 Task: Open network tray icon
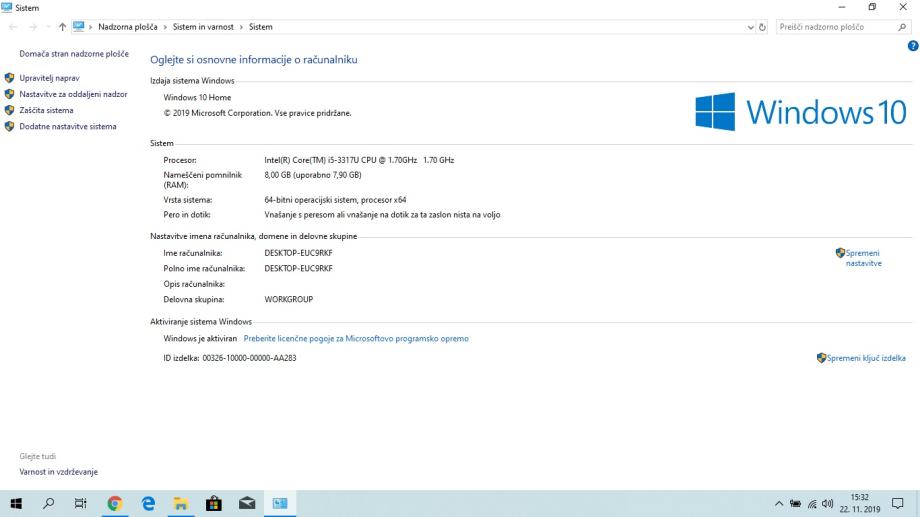[812, 504]
